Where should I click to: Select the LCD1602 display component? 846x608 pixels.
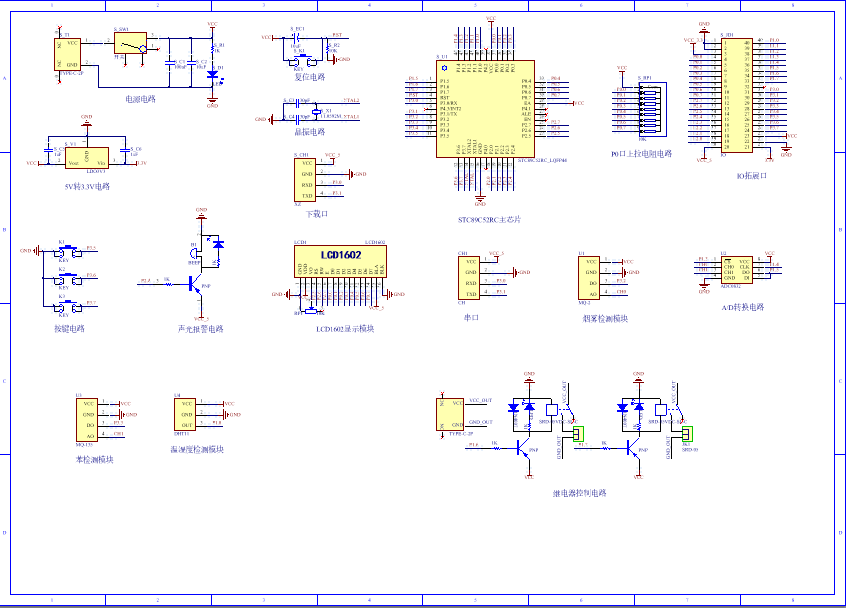[340, 262]
